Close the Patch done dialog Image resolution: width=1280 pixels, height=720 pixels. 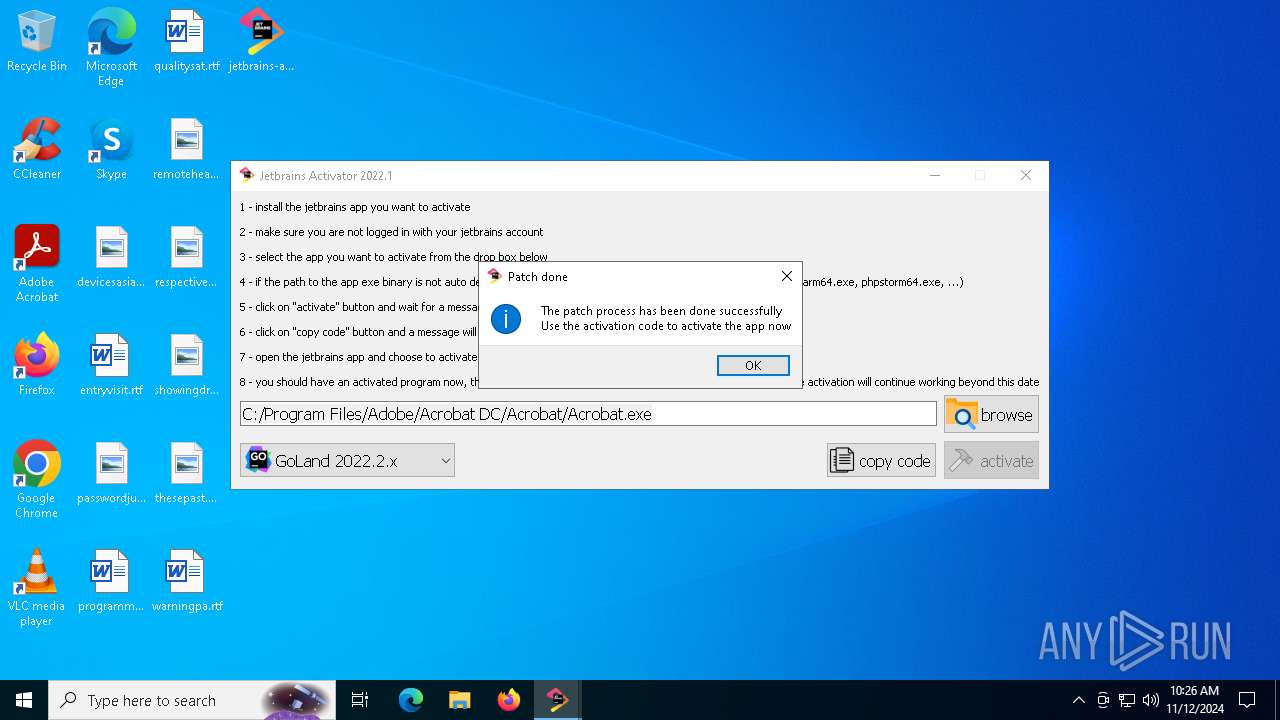click(x=786, y=276)
